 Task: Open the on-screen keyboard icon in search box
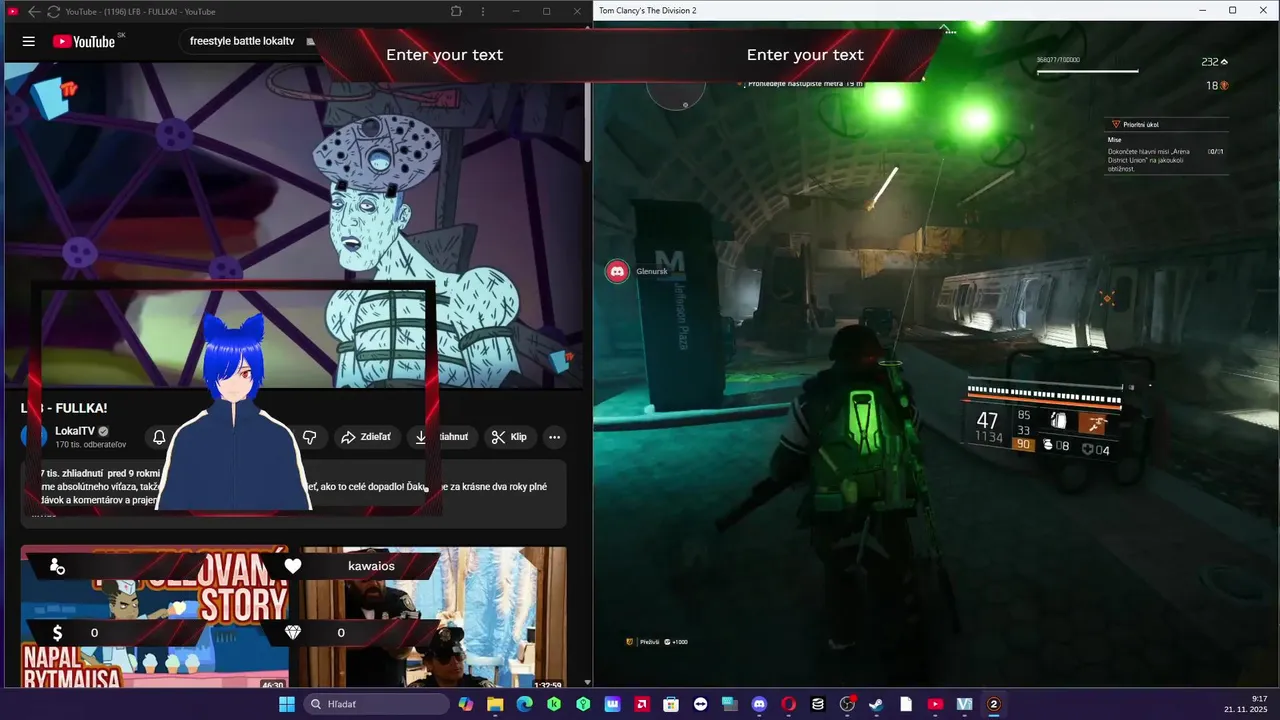pyautogui.click(x=311, y=42)
